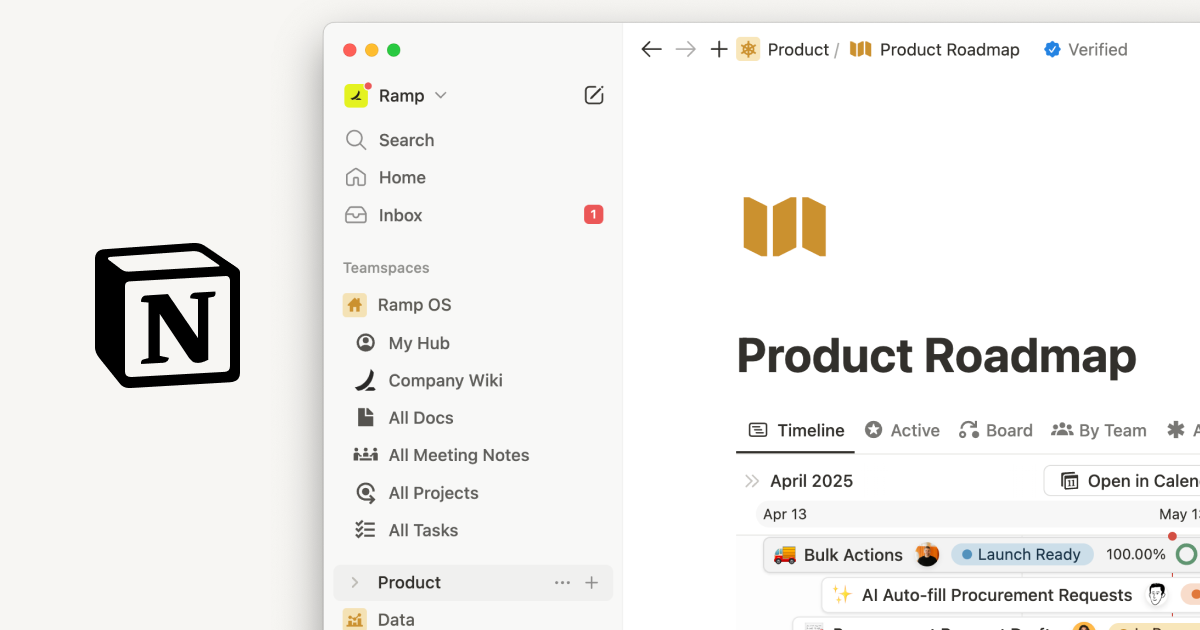Click the All Projects target icon
Viewport: 1200px width, 630px height.
366,493
